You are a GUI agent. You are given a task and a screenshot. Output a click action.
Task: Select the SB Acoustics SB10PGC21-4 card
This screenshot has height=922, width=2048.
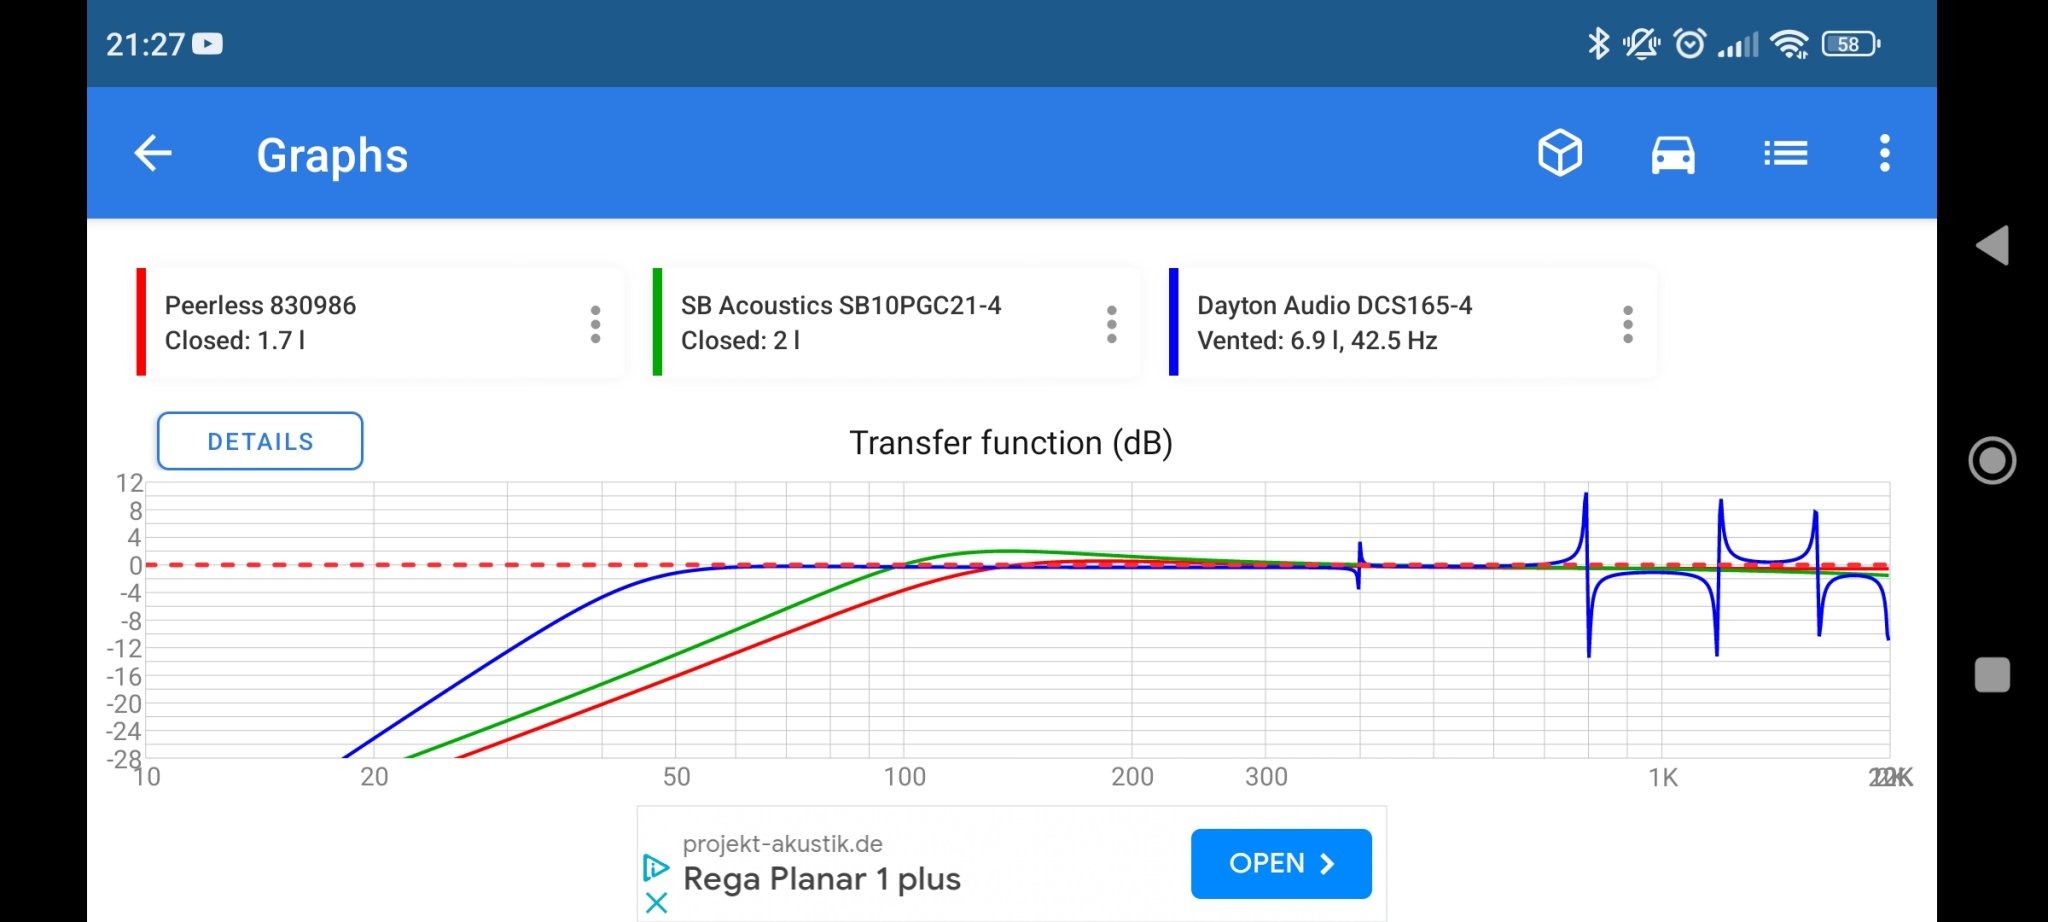point(896,322)
